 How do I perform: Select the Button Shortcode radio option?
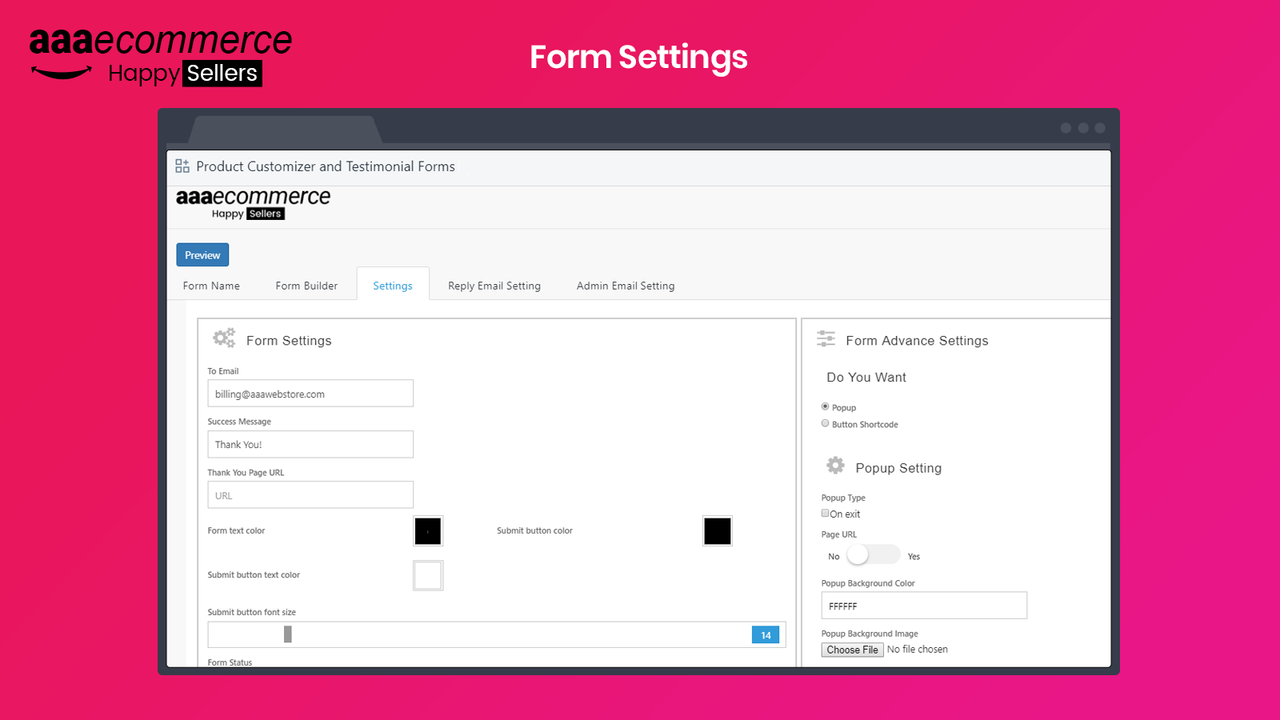(x=825, y=423)
